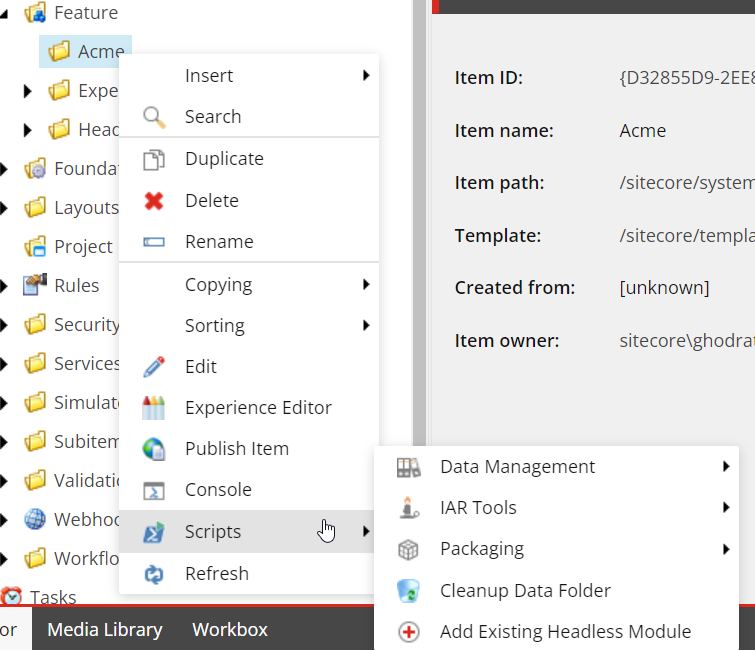Switch to the Workbox tab
The height and width of the screenshot is (650, 755).
pyautogui.click(x=230, y=629)
